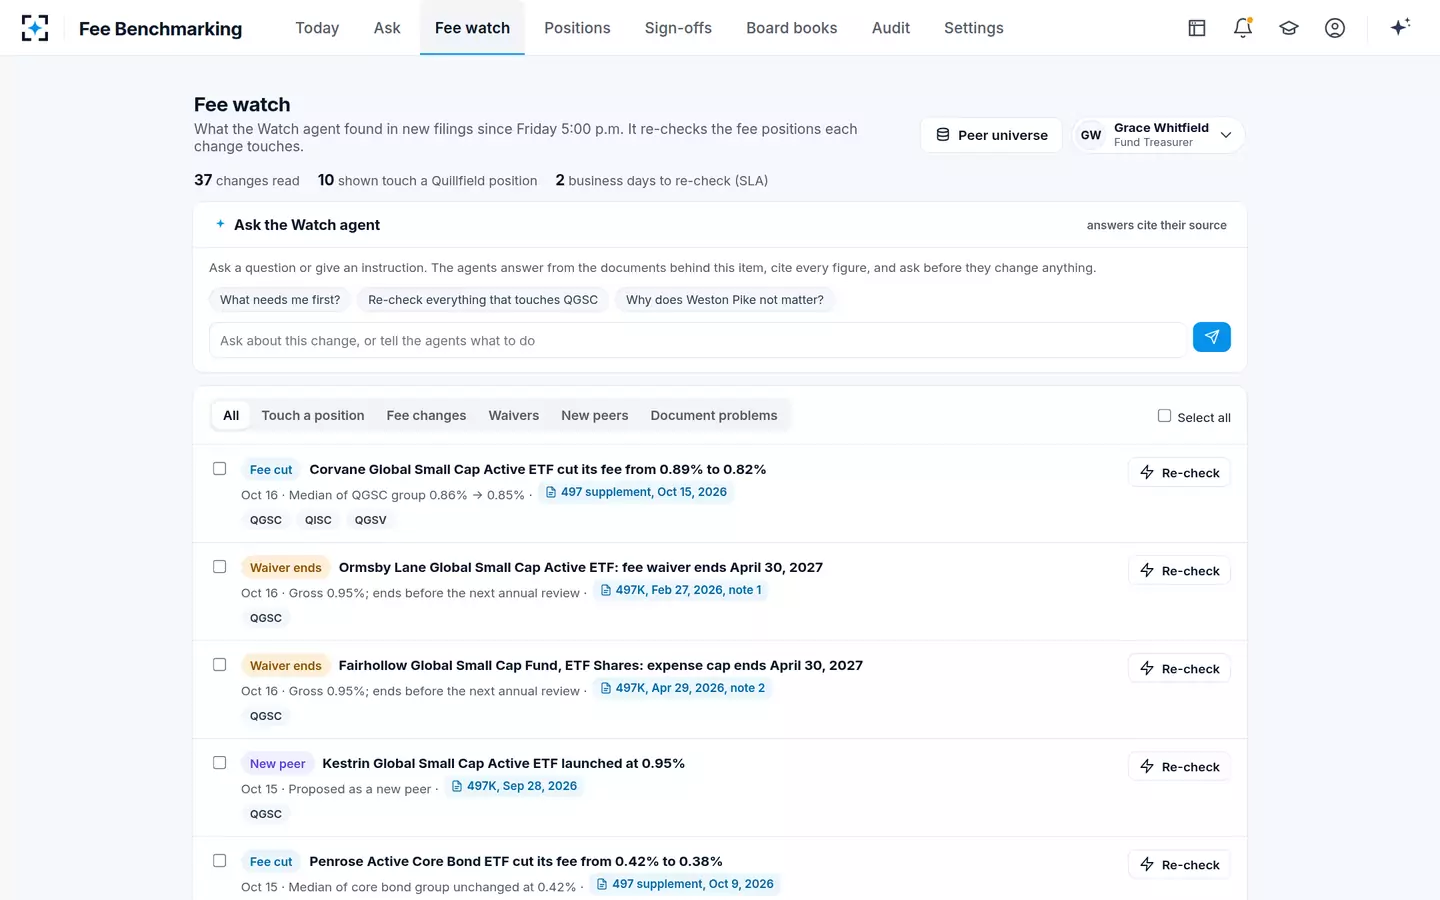Open the layout panel icon

point(1197,28)
